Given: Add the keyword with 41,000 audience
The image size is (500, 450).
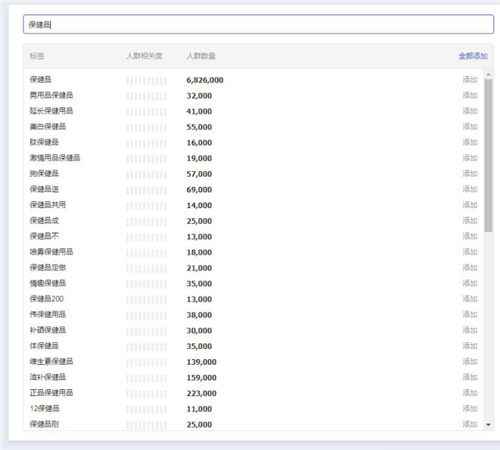Looking at the screenshot, I should [470, 111].
